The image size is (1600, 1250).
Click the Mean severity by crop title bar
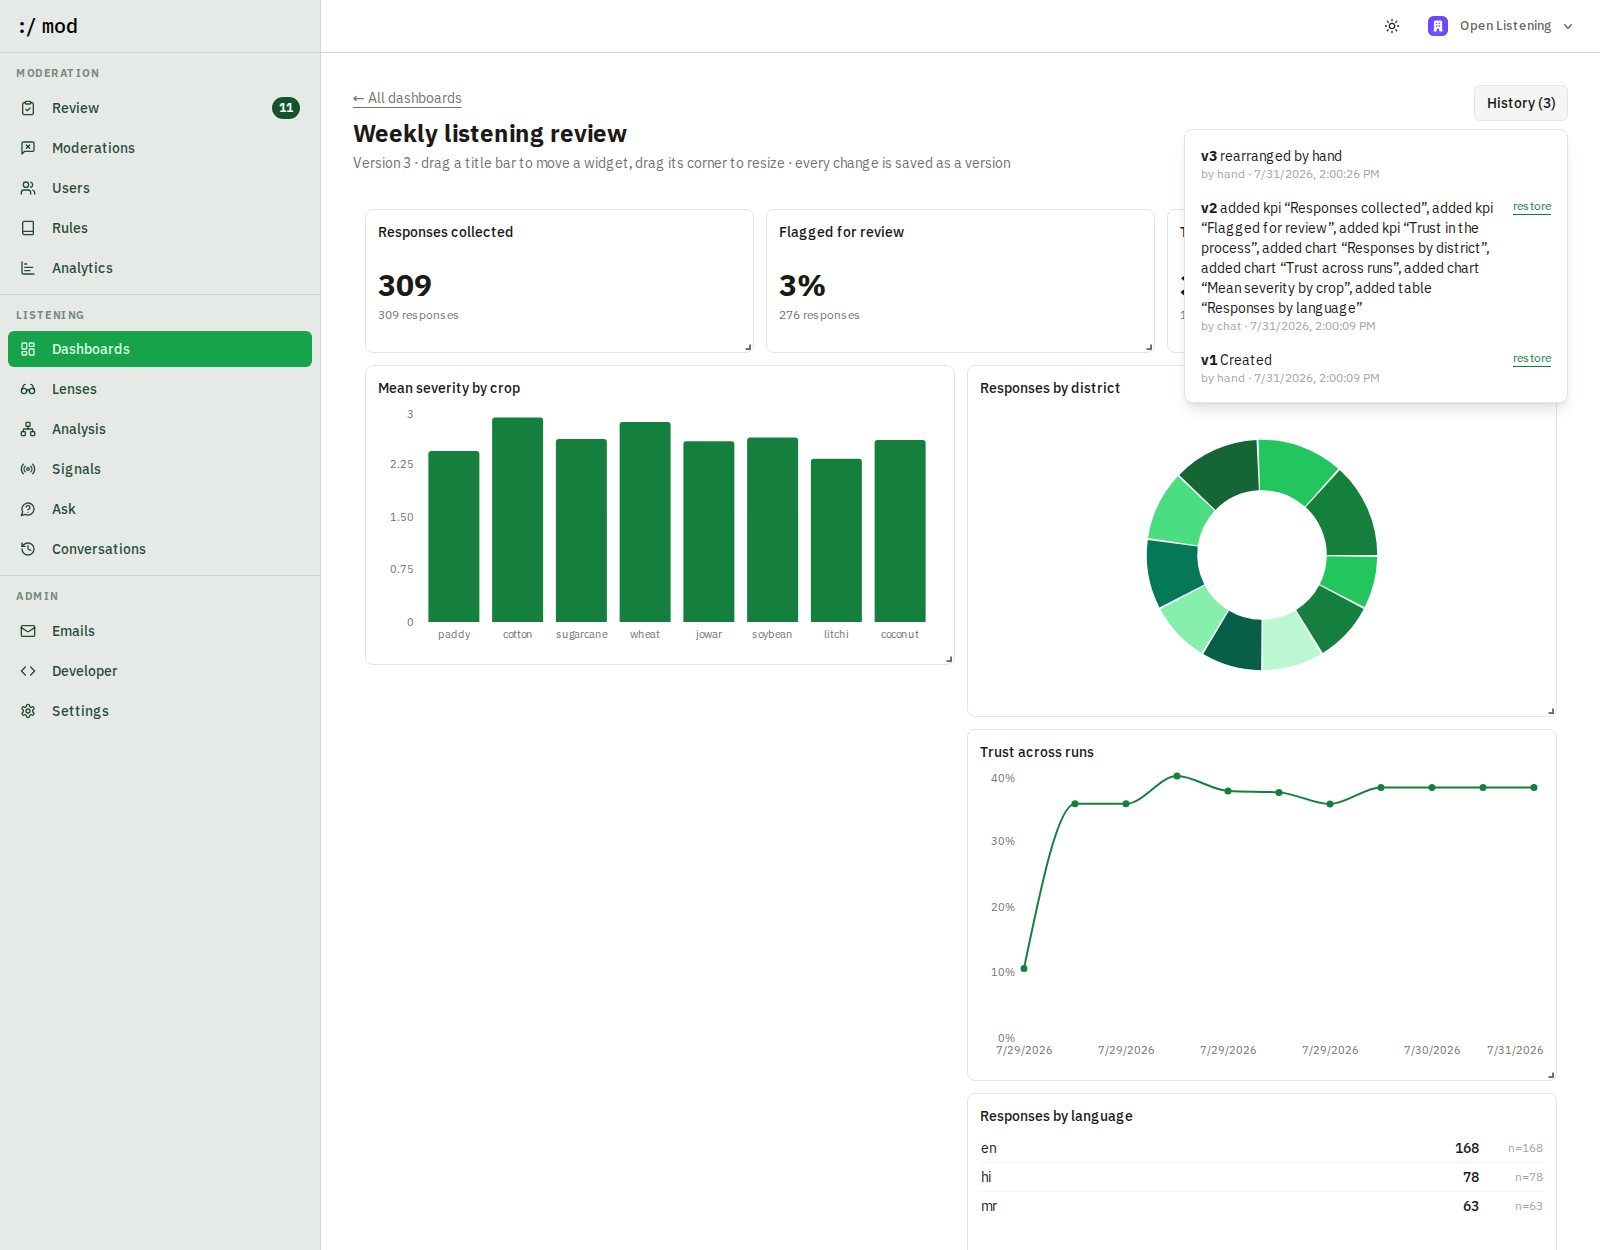tap(660, 388)
